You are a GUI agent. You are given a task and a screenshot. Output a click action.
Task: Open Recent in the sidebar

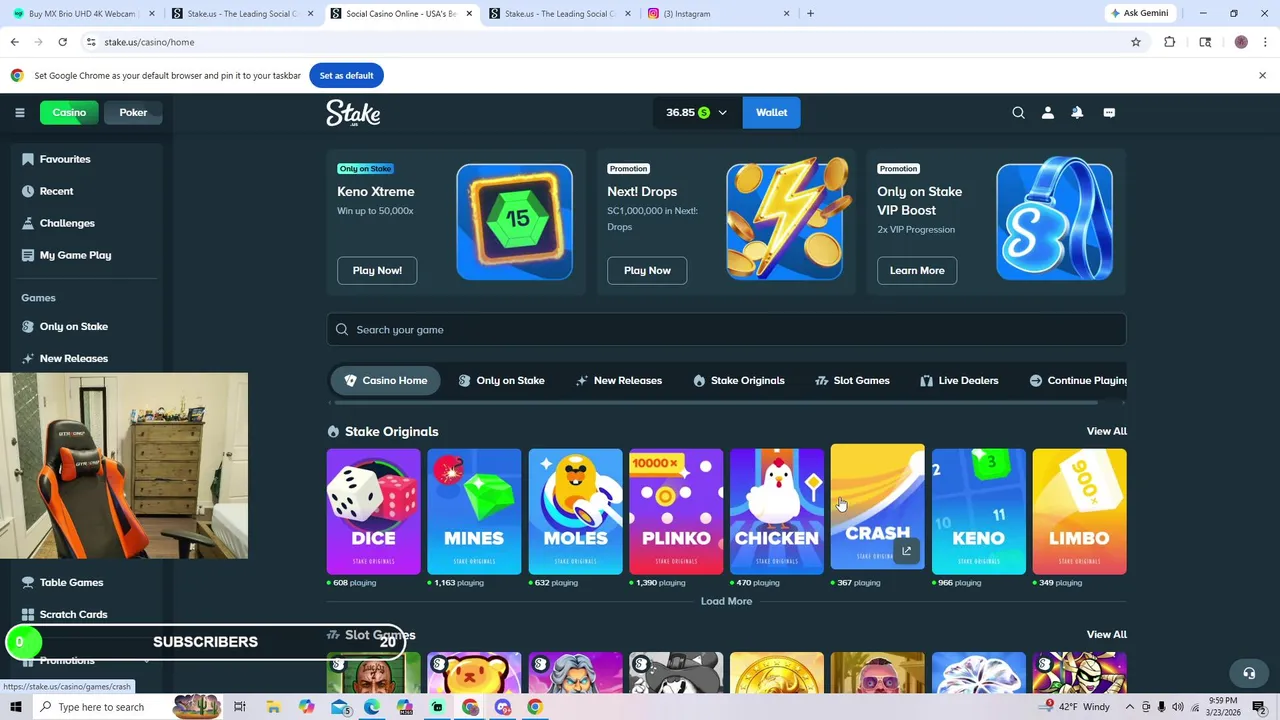pyautogui.click(x=56, y=191)
